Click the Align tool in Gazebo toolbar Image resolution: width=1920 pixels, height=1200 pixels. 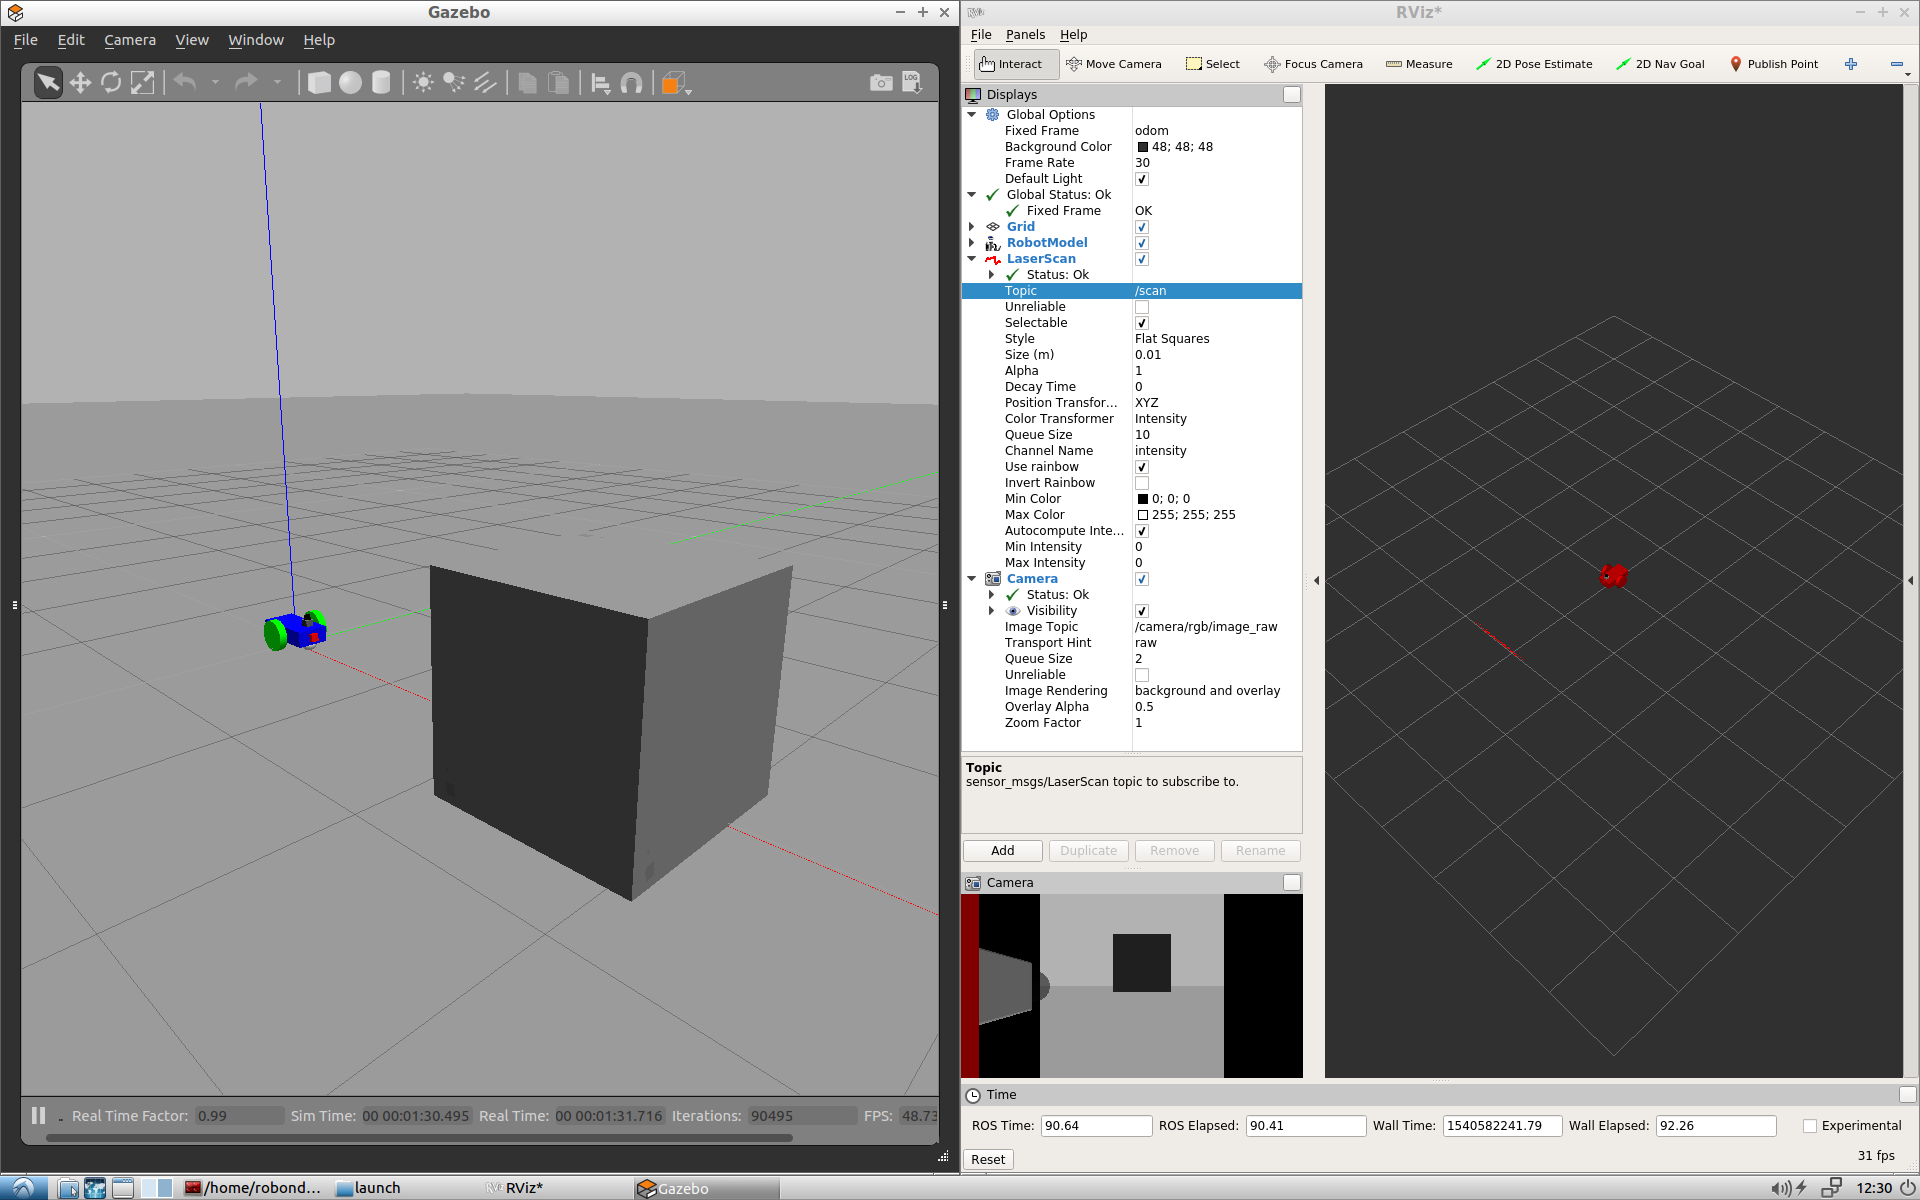click(600, 83)
